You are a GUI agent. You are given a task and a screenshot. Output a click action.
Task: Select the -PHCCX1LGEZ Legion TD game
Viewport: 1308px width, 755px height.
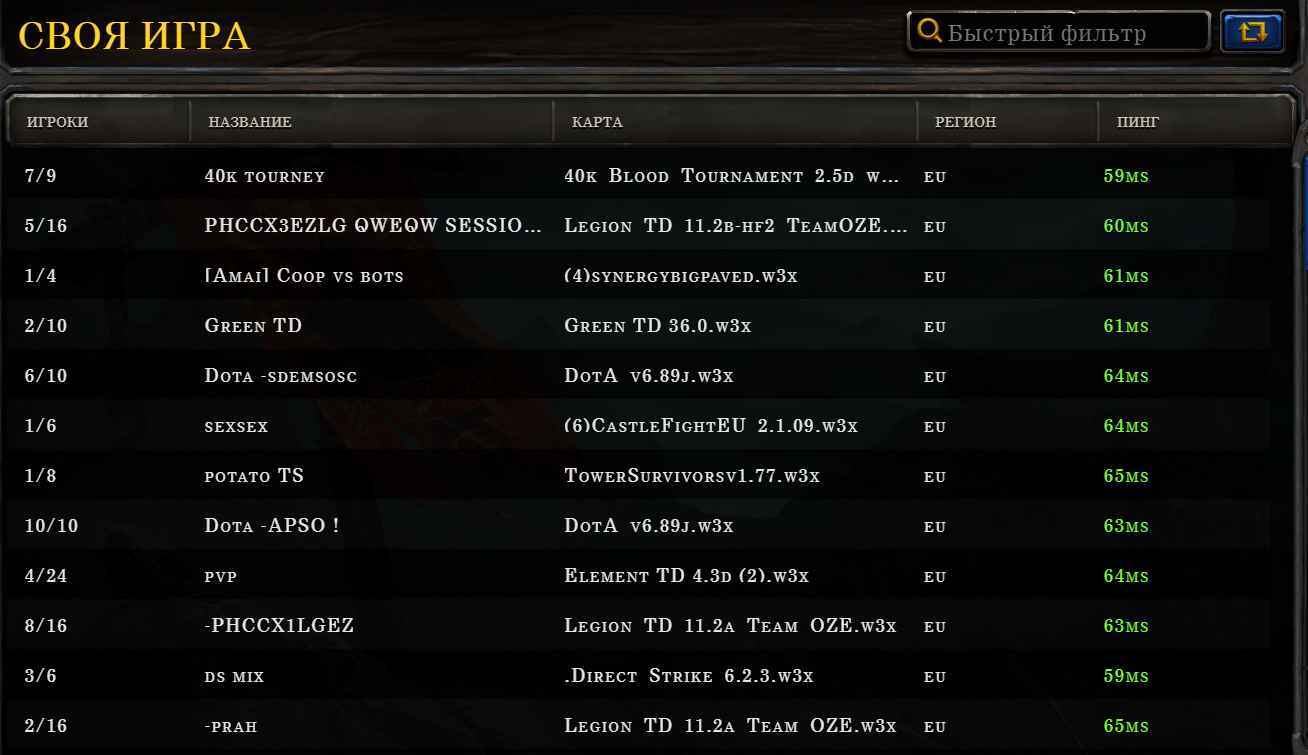tap(639, 625)
